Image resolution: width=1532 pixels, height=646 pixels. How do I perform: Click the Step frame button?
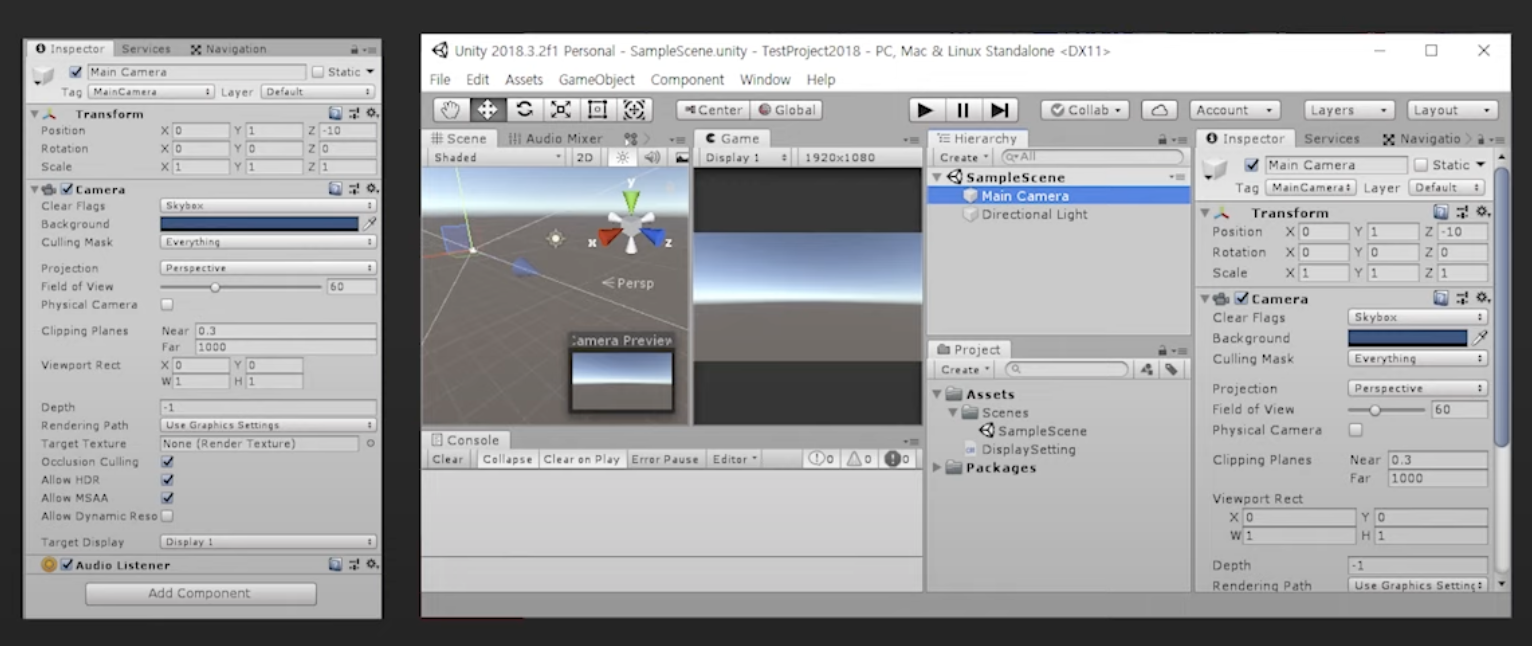pos(999,110)
